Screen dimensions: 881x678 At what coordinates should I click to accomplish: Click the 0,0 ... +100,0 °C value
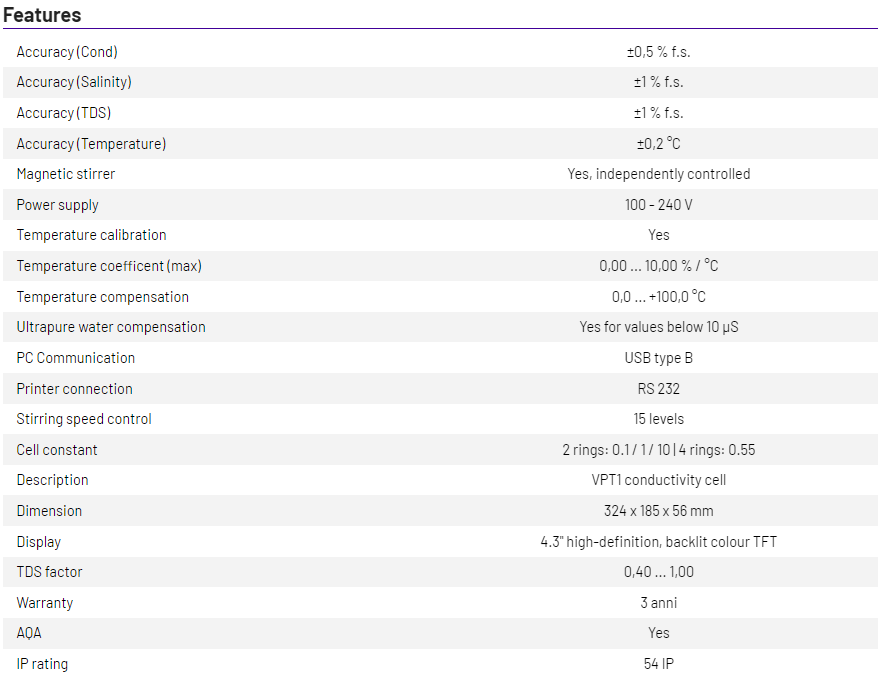658,297
